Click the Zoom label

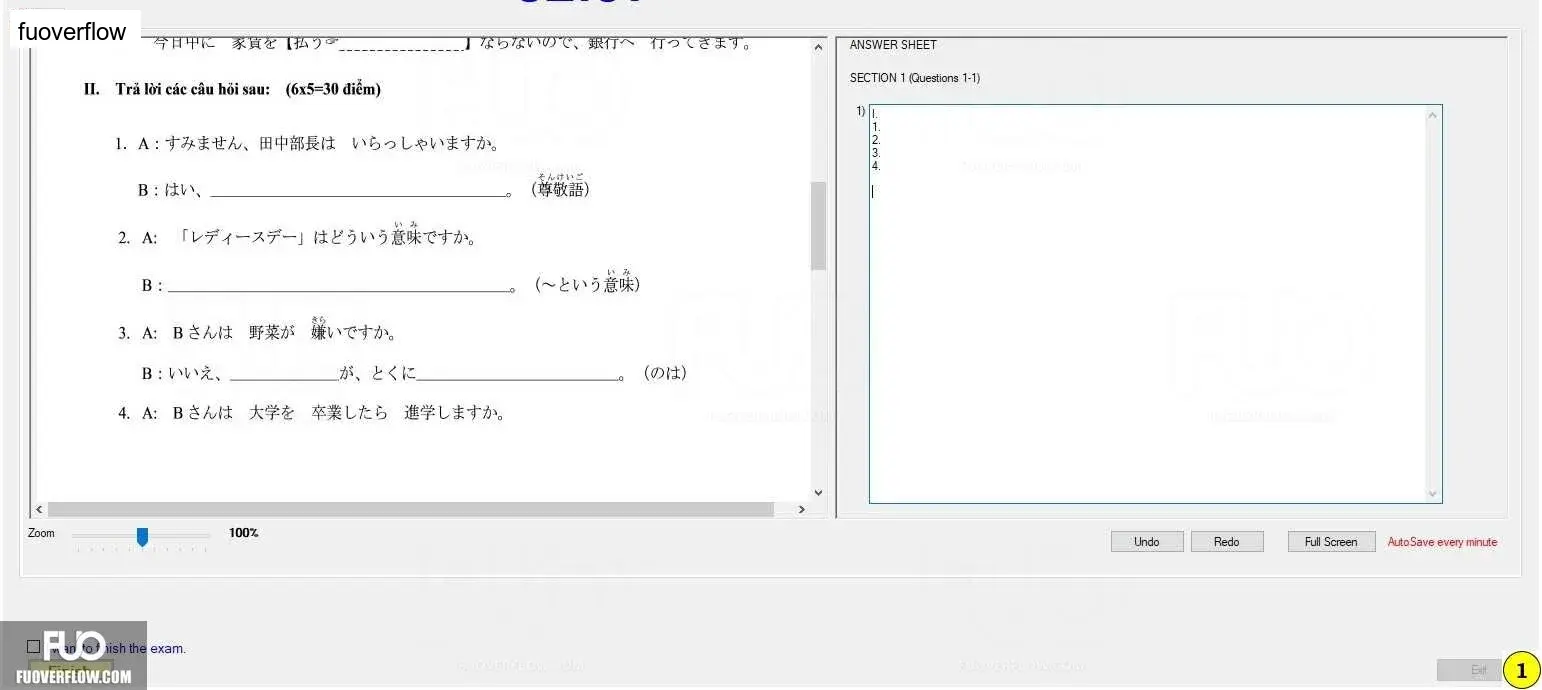[41, 533]
